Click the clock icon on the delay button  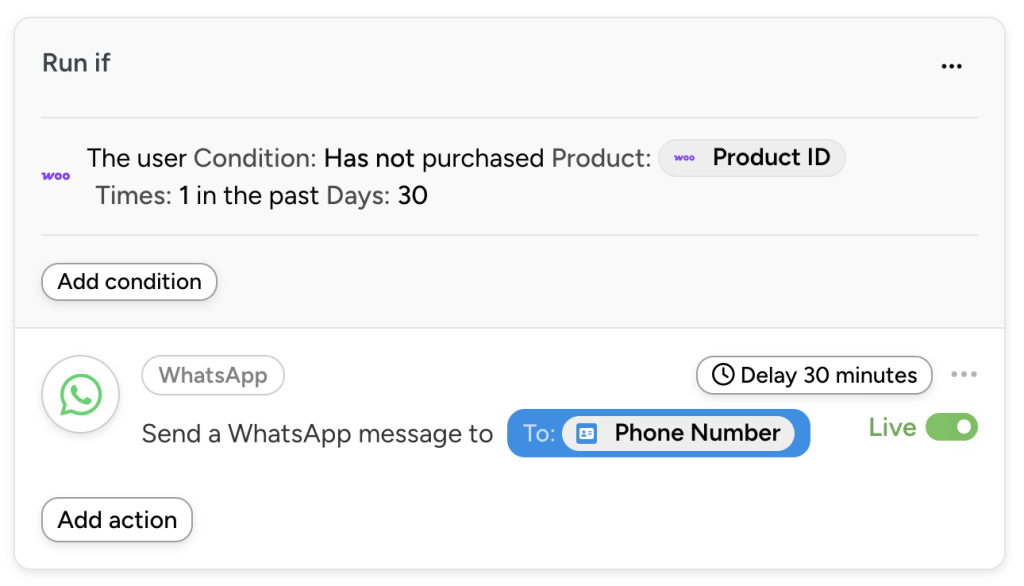click(x=723, y=375)
